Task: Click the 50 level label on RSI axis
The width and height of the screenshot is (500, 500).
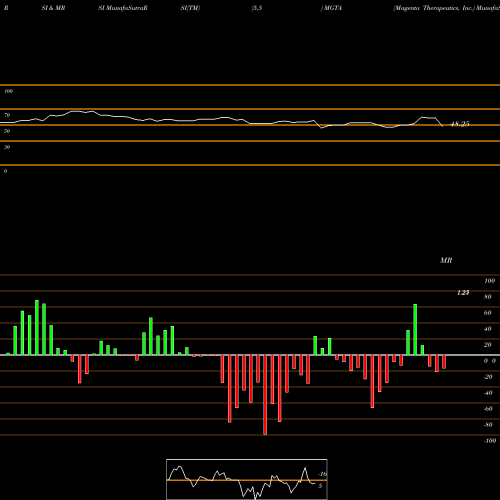Action: pyautogui.click(x=7, y=131)
